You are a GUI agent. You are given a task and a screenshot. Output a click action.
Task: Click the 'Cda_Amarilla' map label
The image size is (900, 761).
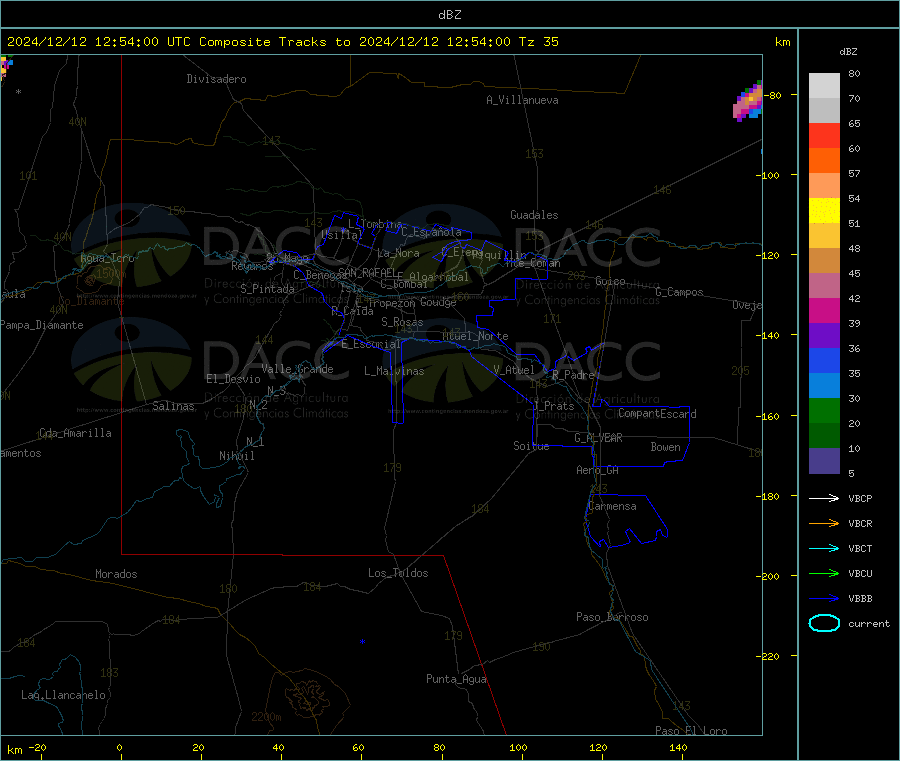tap(75, 433)
